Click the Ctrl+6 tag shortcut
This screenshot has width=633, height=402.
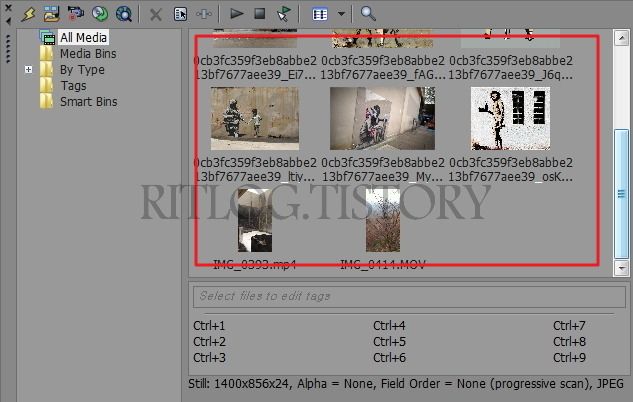389,358
